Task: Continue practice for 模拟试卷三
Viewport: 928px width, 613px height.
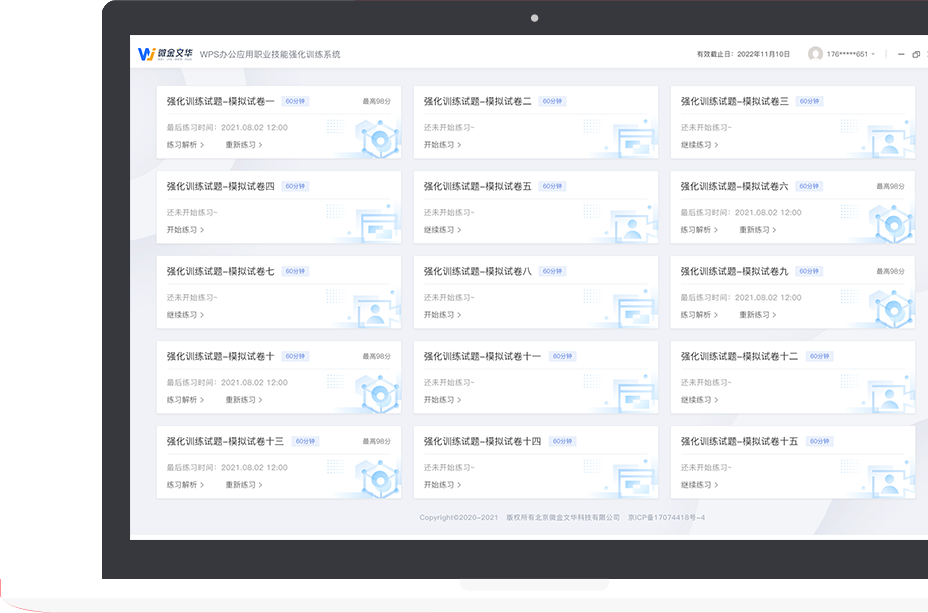Action: coord(699,145)
